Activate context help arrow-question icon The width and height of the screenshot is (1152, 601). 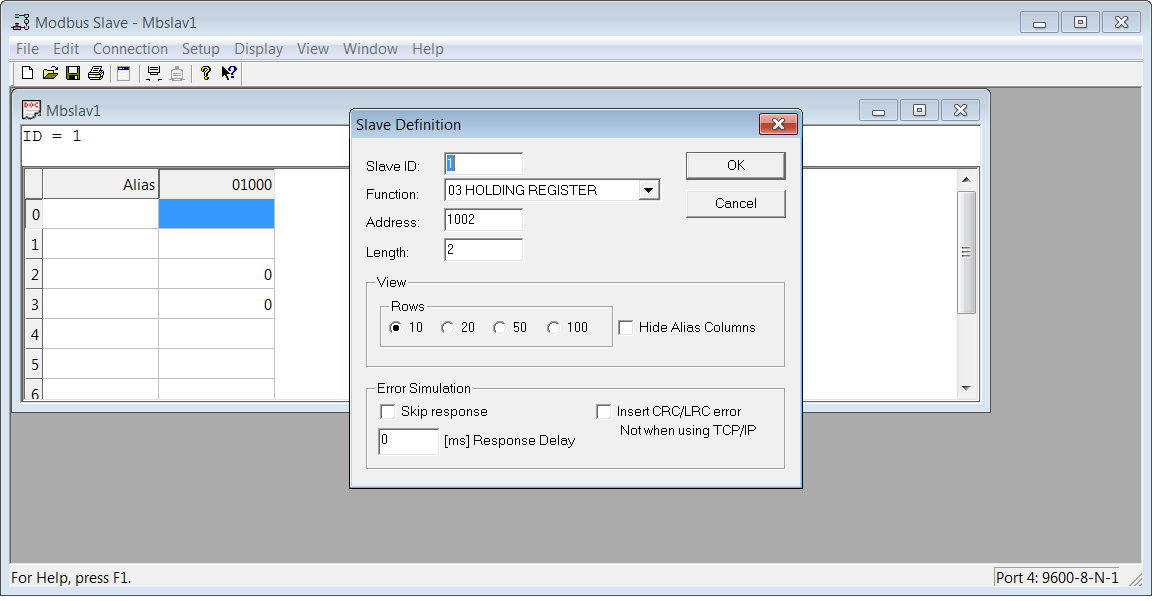click(x=229, y=73)
